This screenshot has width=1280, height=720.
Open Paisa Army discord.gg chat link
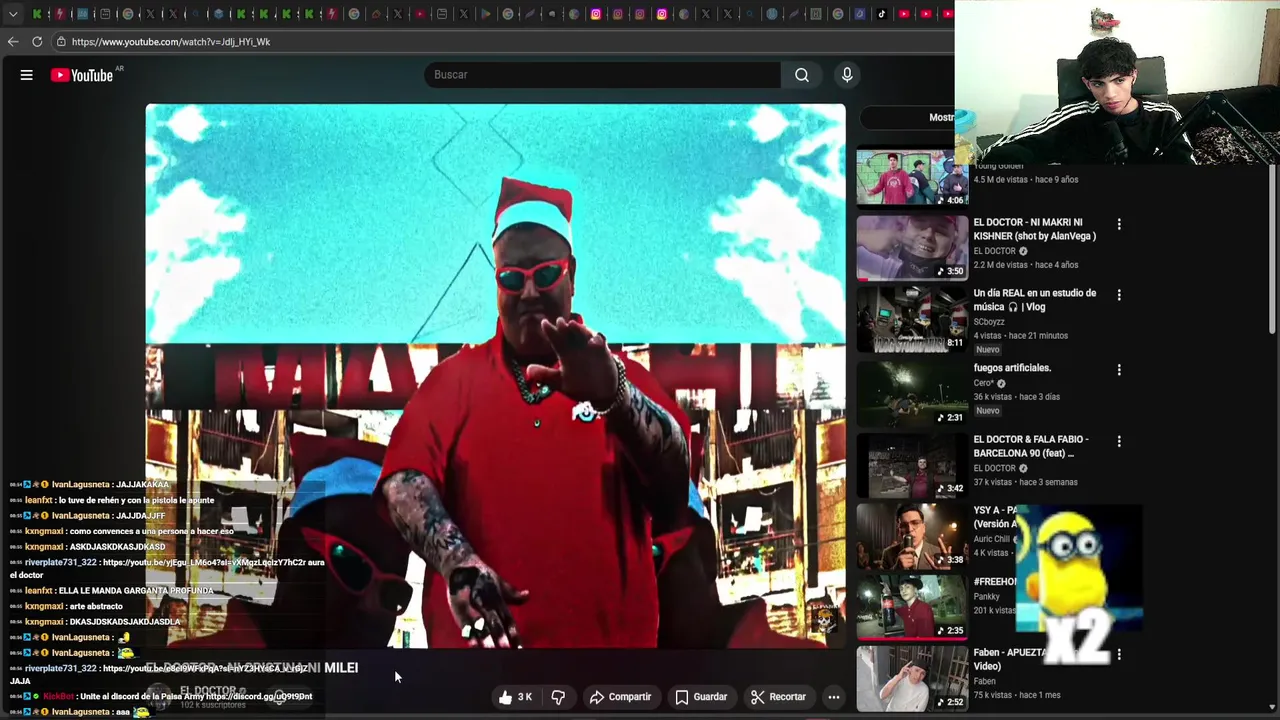coord(259,697)
